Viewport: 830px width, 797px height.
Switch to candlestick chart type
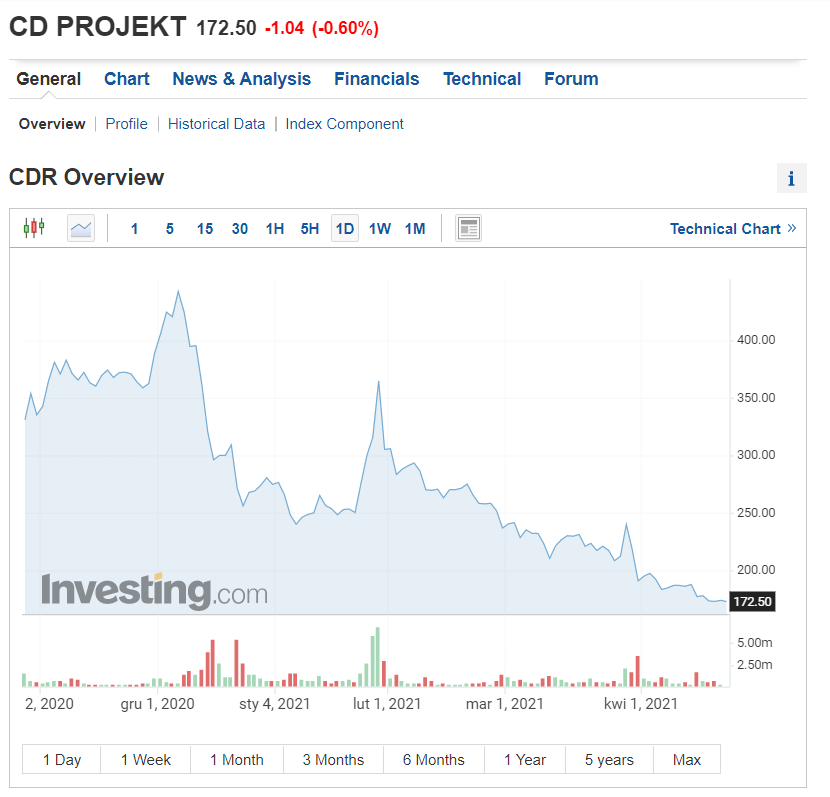point(34,228)
